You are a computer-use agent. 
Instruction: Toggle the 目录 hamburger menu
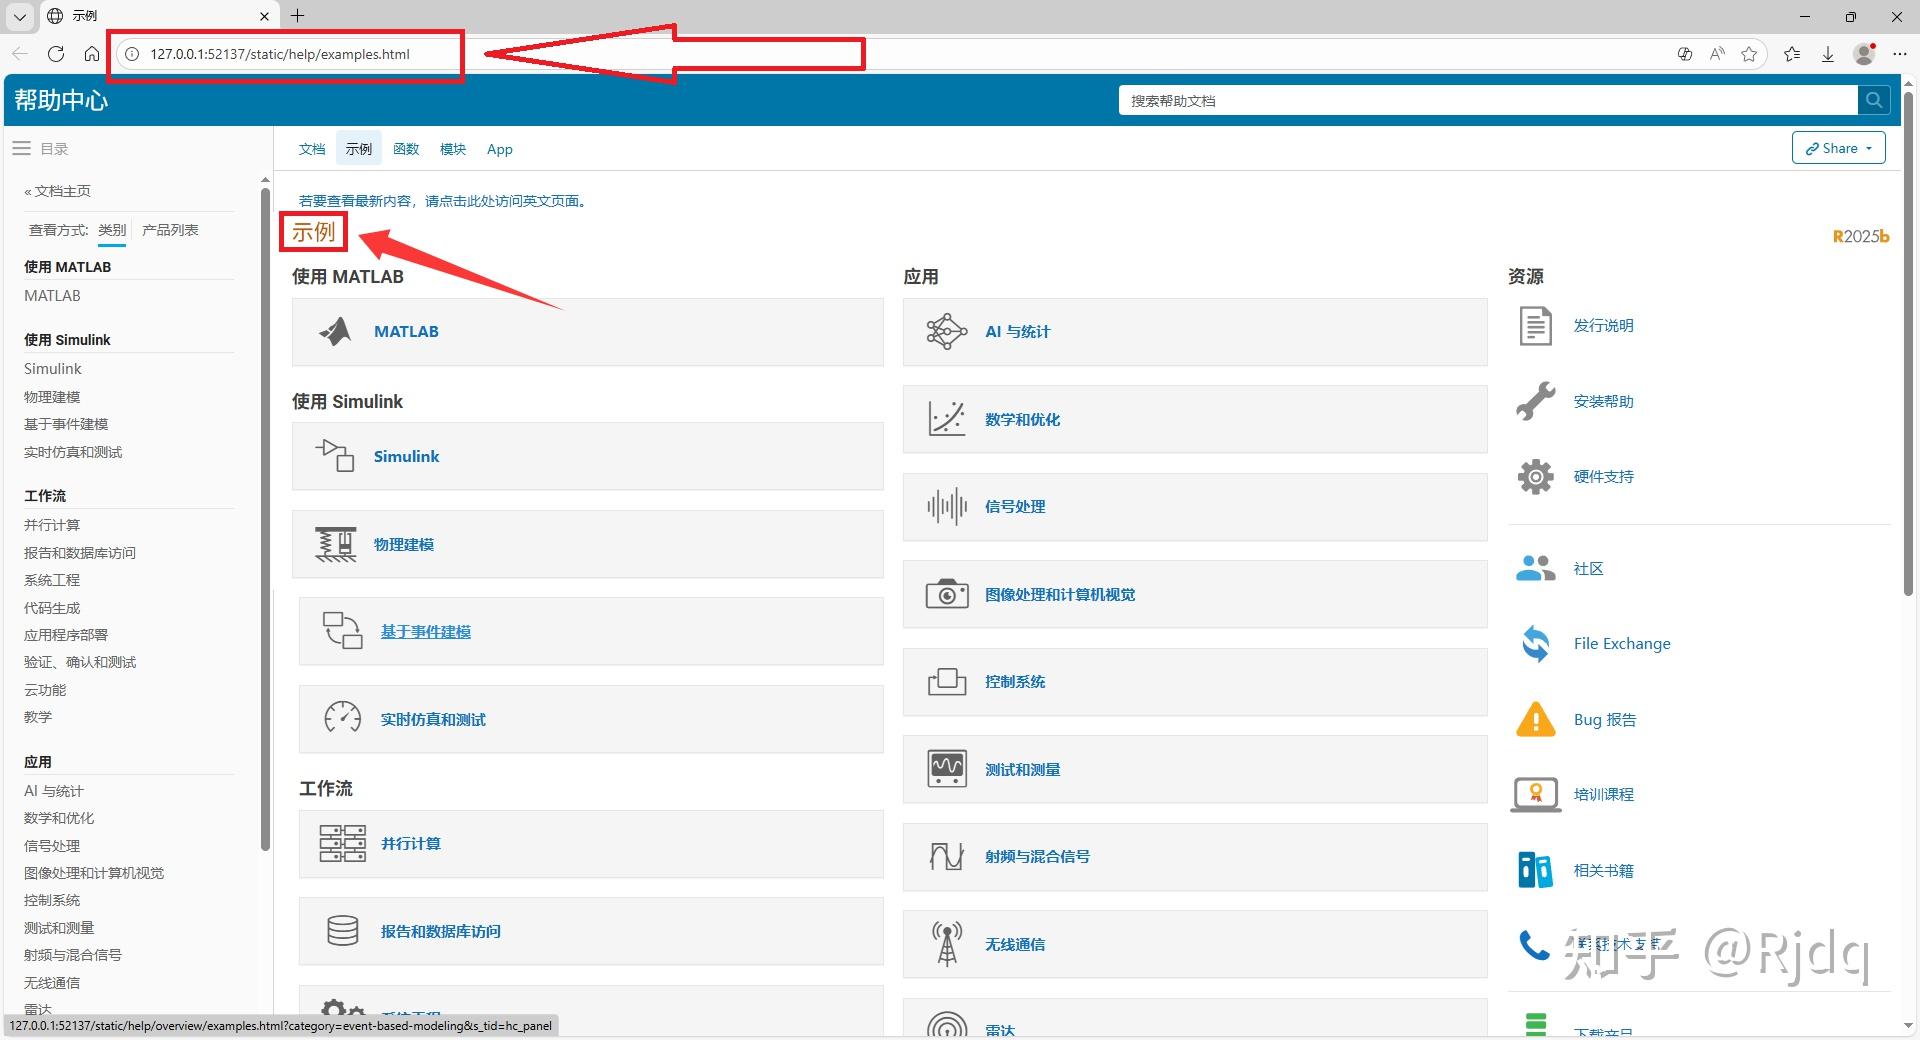tap(21, 148)
